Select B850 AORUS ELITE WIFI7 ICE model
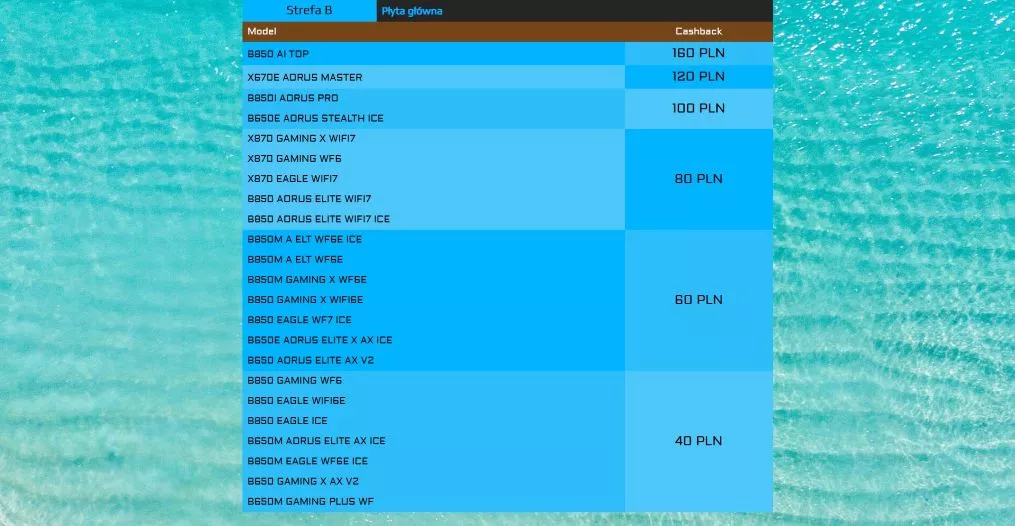The image size is (1015, 526). [x=318, y=219]
